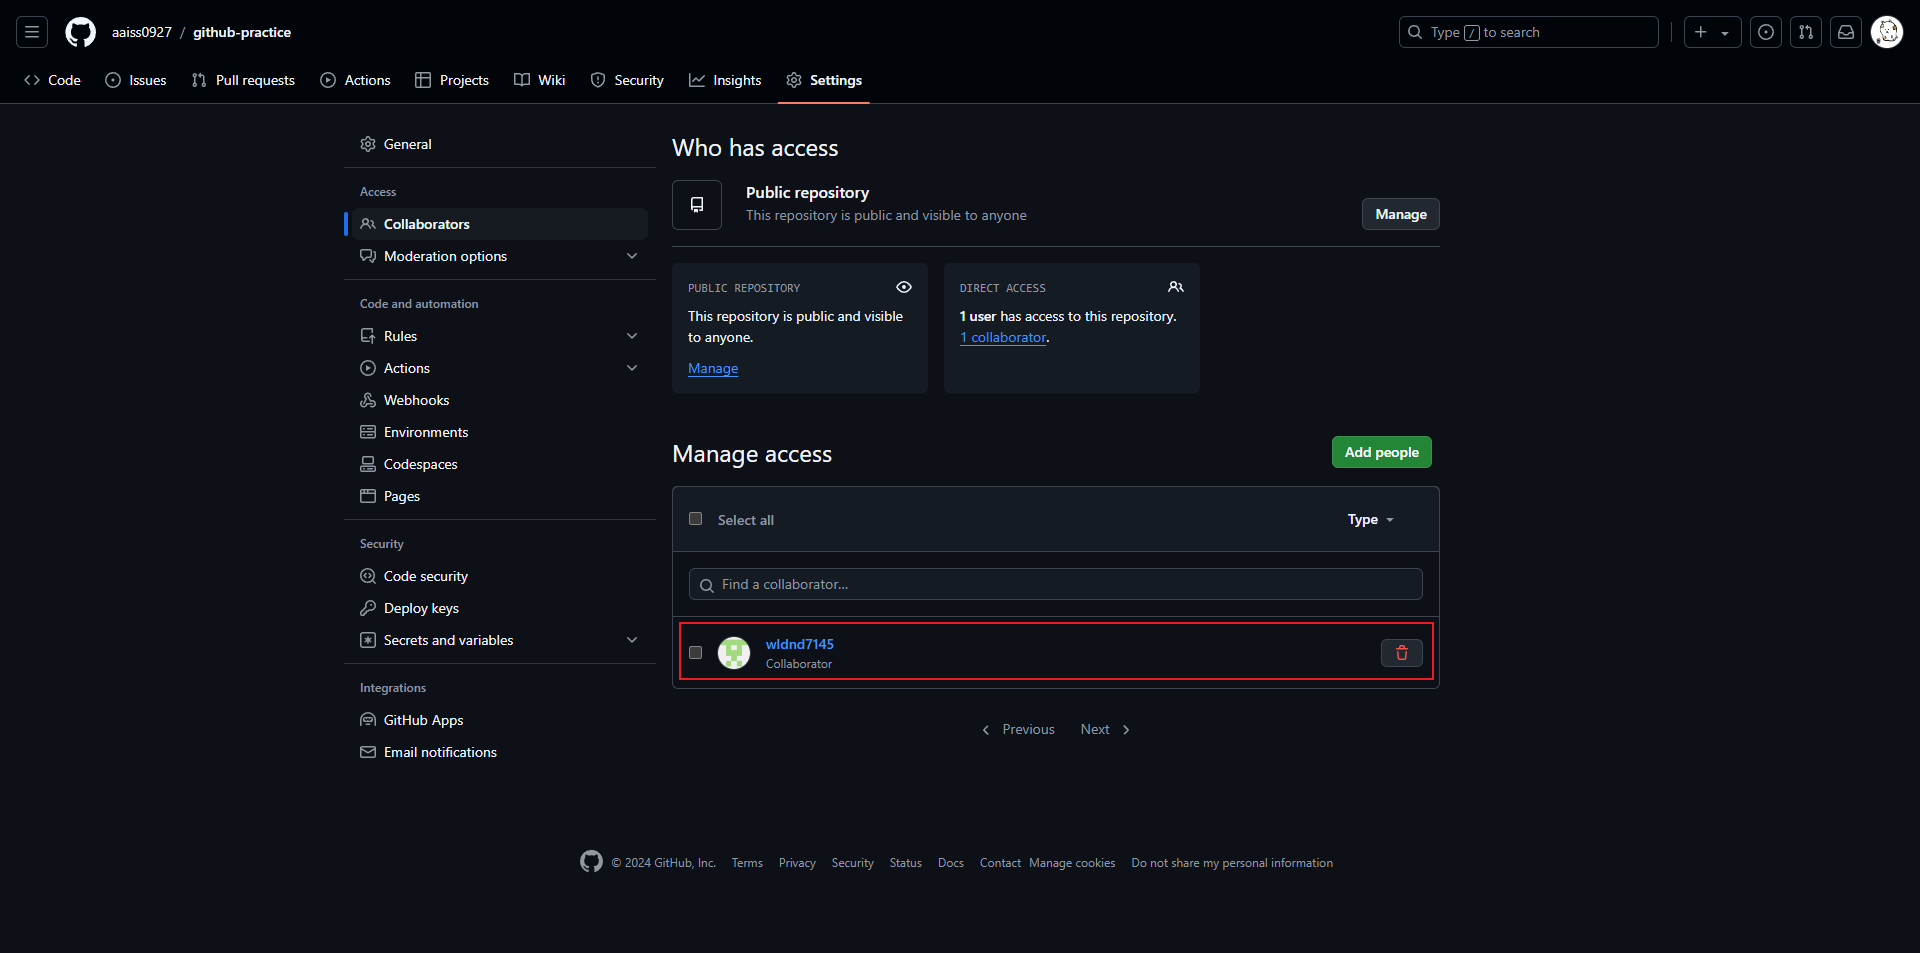The image size is (1920, 953).
Task: Select Collaborators in settings sidebar
Action: point(500,224)
